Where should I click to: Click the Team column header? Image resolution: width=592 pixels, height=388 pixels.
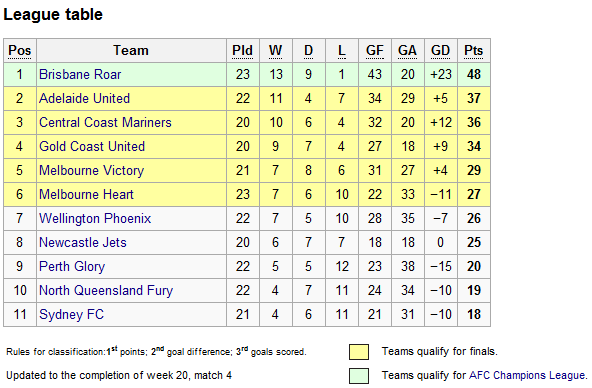(x=131, y=50)
